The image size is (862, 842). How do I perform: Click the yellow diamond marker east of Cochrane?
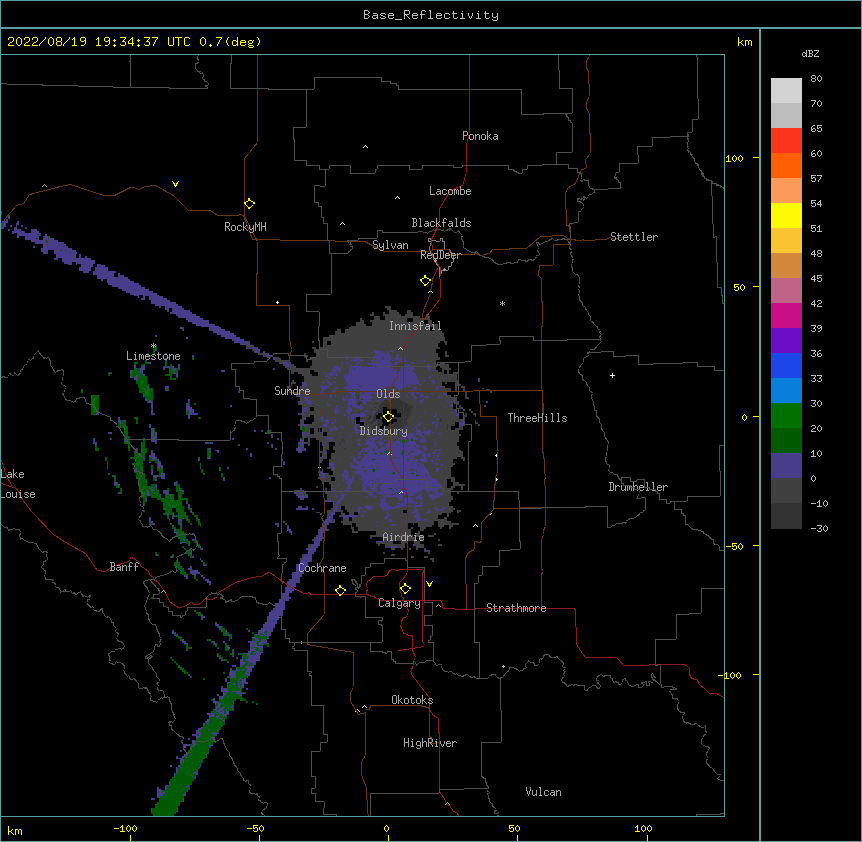coord(340,590)
